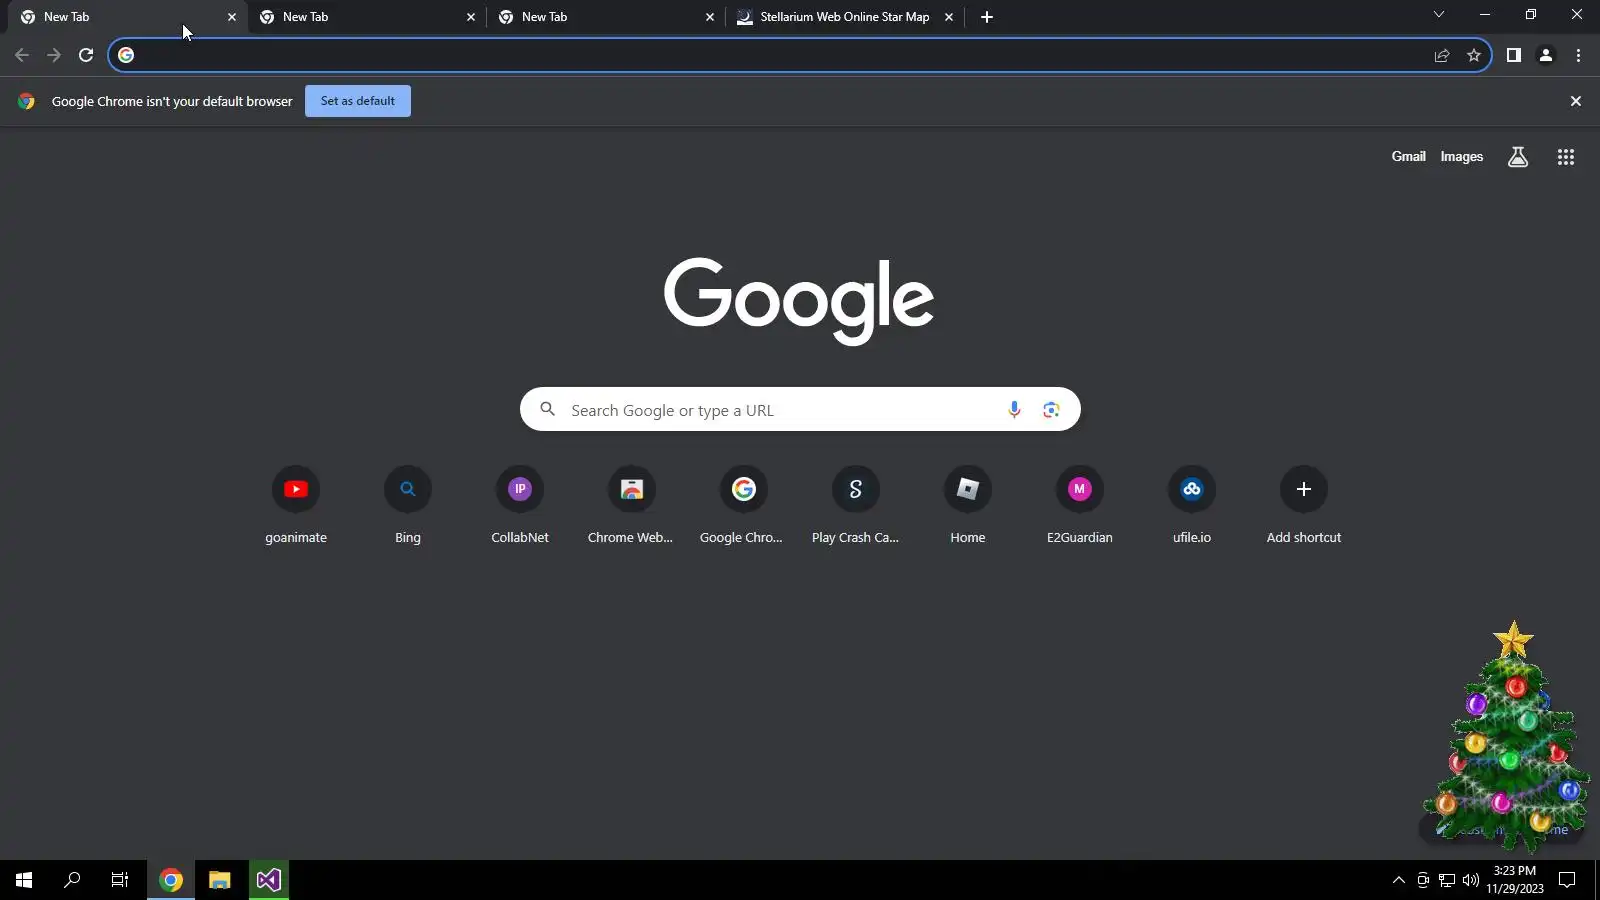
Task: Open the Home shortcut tile
Action: pos(967,506)
